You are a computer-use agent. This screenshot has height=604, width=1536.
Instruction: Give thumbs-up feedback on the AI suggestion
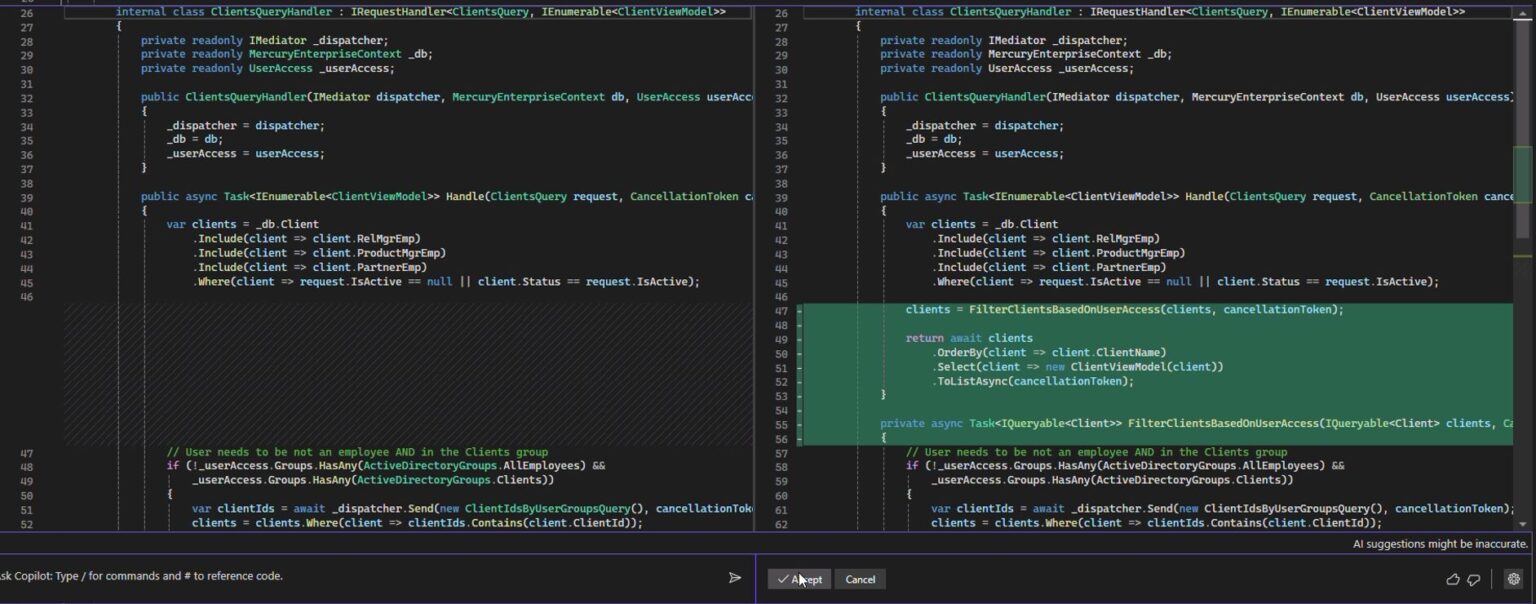click(1452, 579)
